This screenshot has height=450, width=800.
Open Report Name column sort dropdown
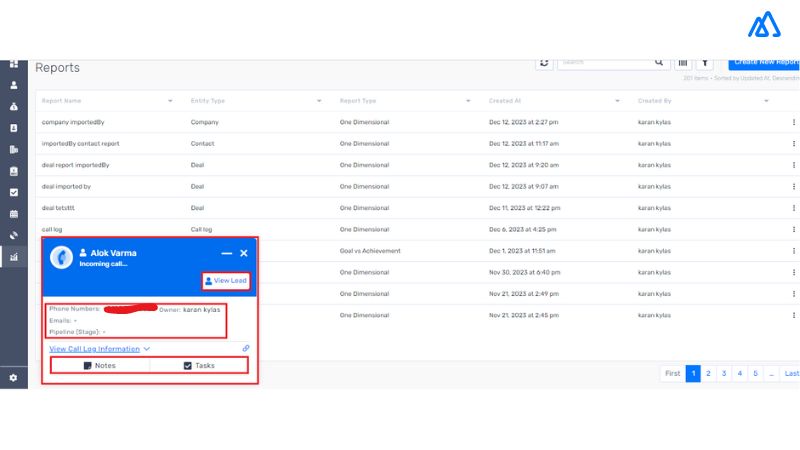[170, 101]
